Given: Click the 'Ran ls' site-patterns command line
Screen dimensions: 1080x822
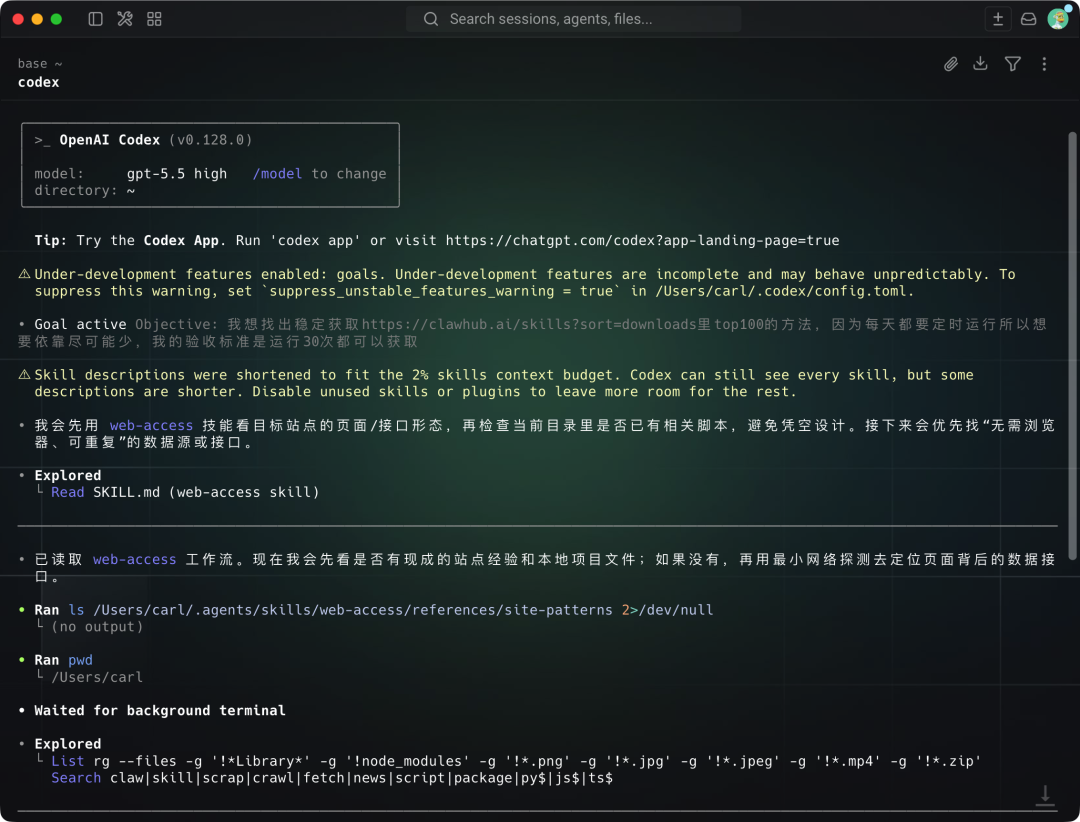Looking at the screenshot, I should 373,610.
